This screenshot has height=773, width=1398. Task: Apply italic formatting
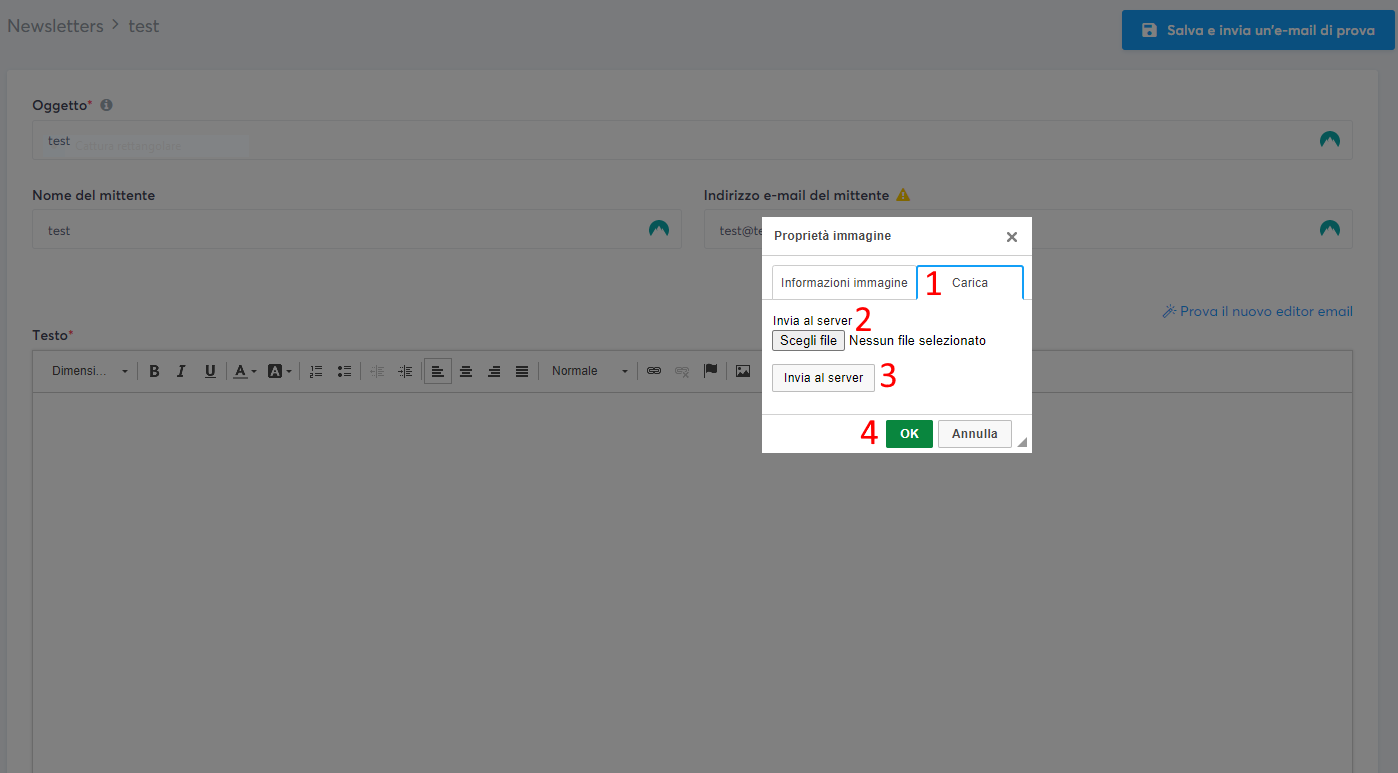tap(181, 370)
